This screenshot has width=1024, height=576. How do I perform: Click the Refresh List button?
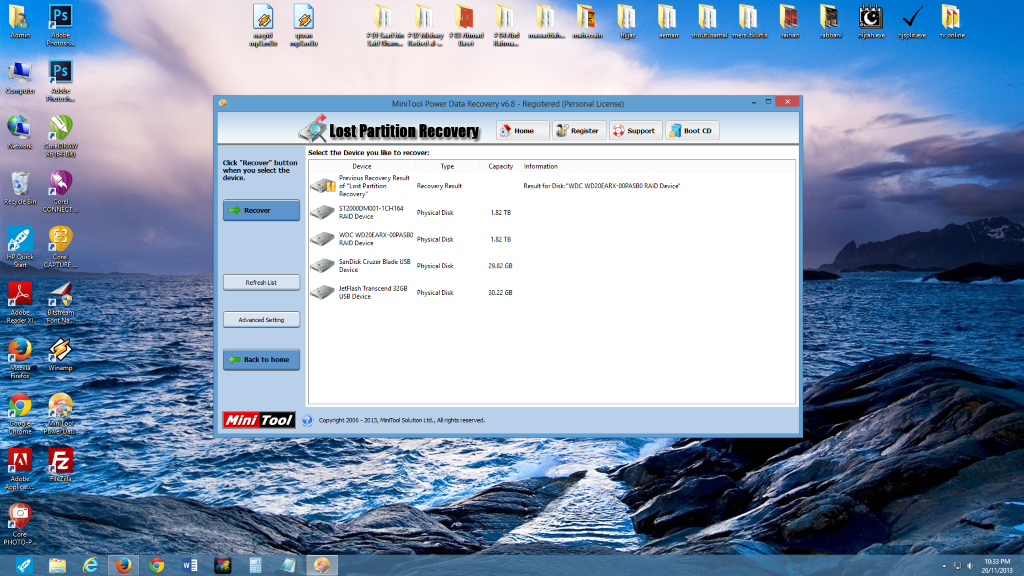[261, 282]
